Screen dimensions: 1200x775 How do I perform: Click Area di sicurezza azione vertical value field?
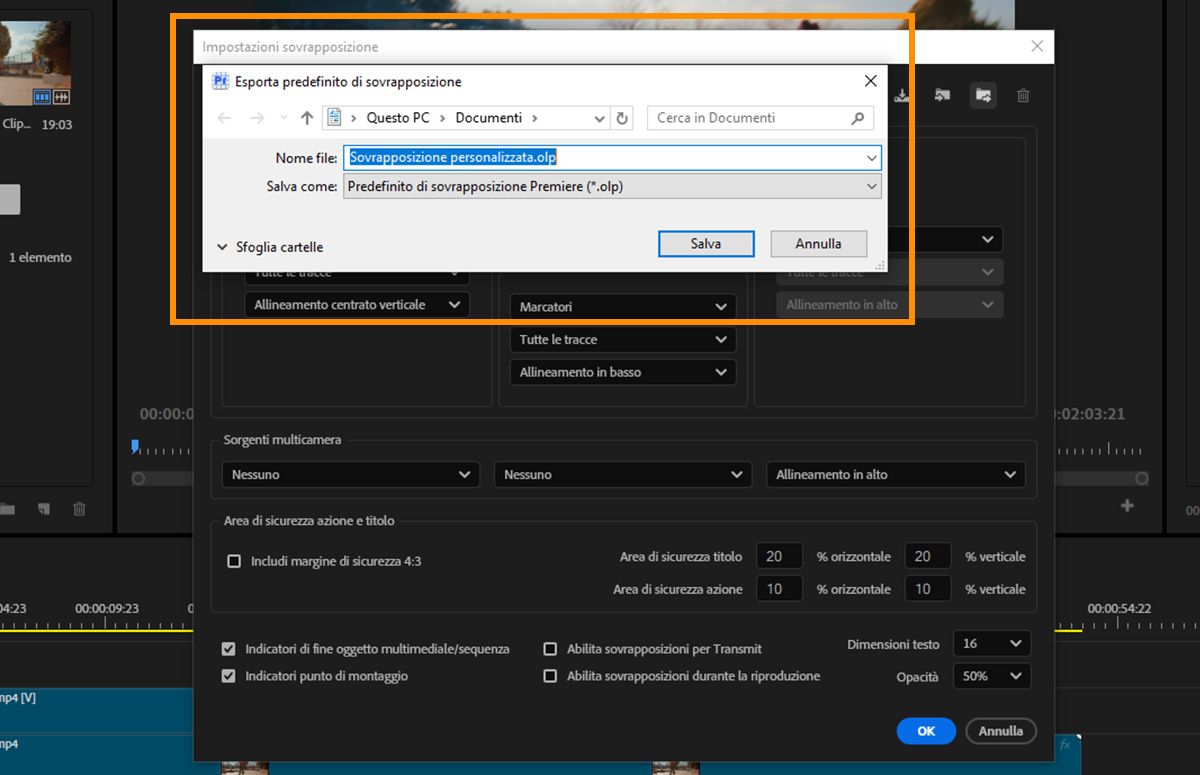tap(927, 589)
